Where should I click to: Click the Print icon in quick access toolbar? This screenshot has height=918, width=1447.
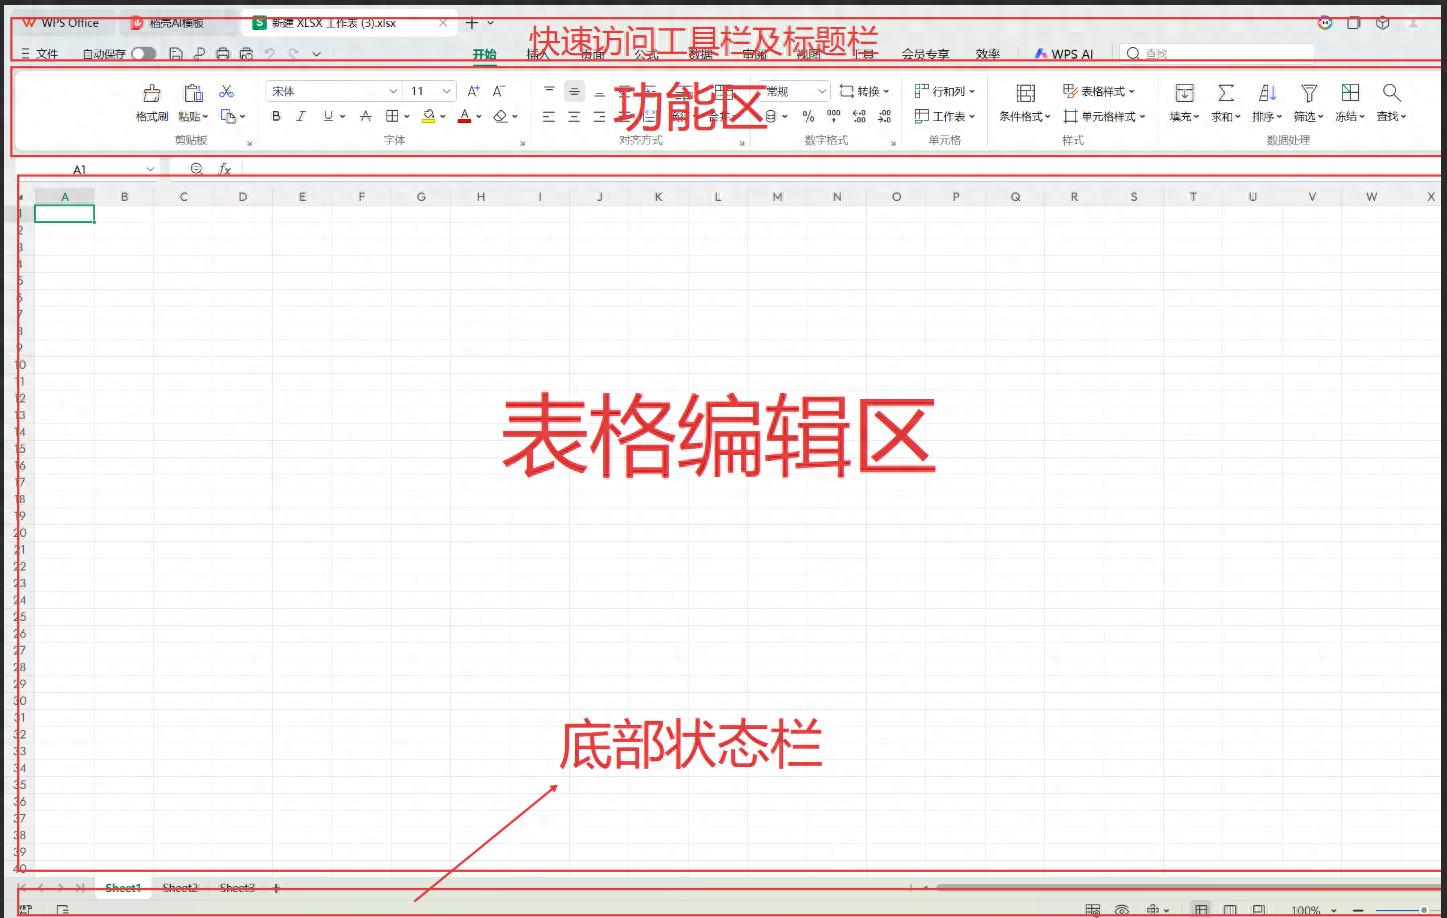222,54
